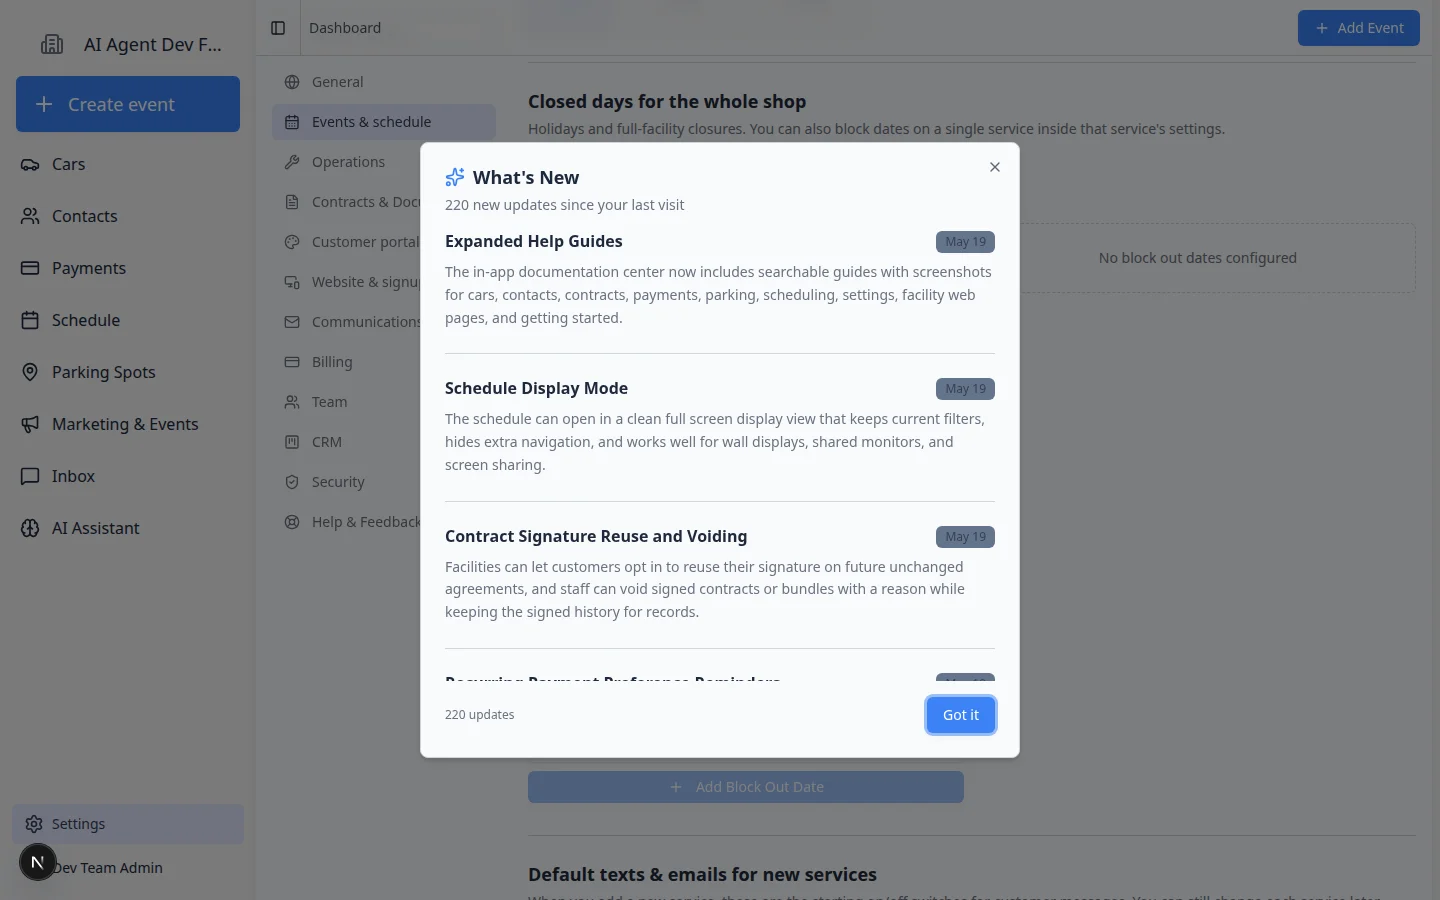Select Billing settings tab

346,362
